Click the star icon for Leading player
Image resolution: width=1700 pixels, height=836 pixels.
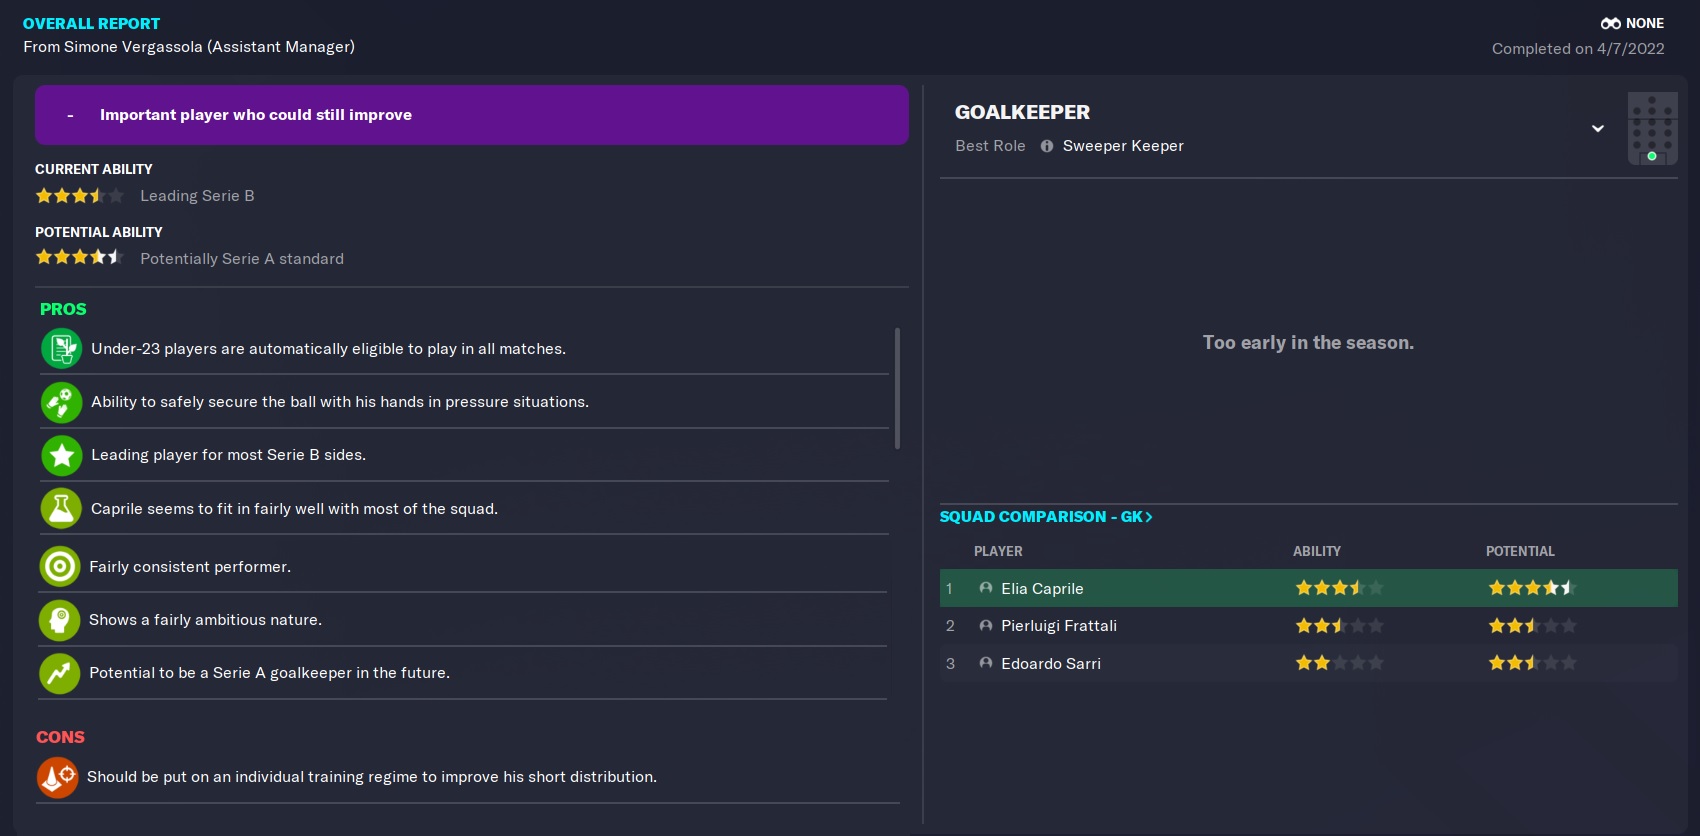click(61, 455)
